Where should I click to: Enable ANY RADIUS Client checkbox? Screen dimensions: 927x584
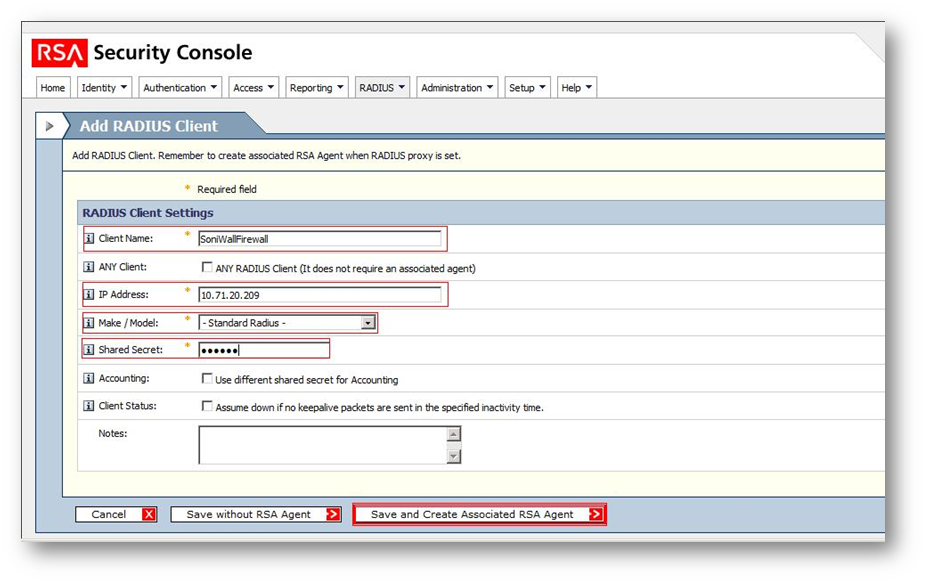tap(207, 267)
